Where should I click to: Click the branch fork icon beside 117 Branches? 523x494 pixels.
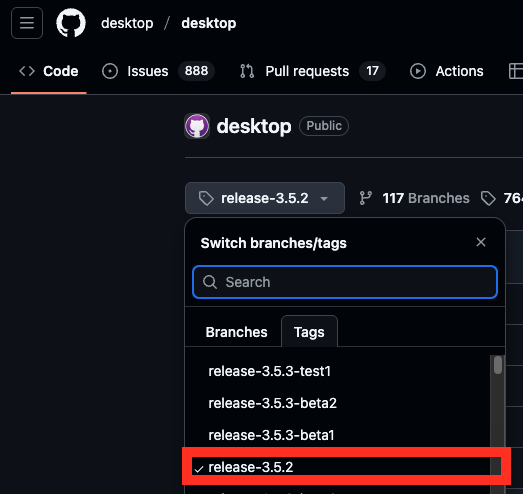[366, 198]
